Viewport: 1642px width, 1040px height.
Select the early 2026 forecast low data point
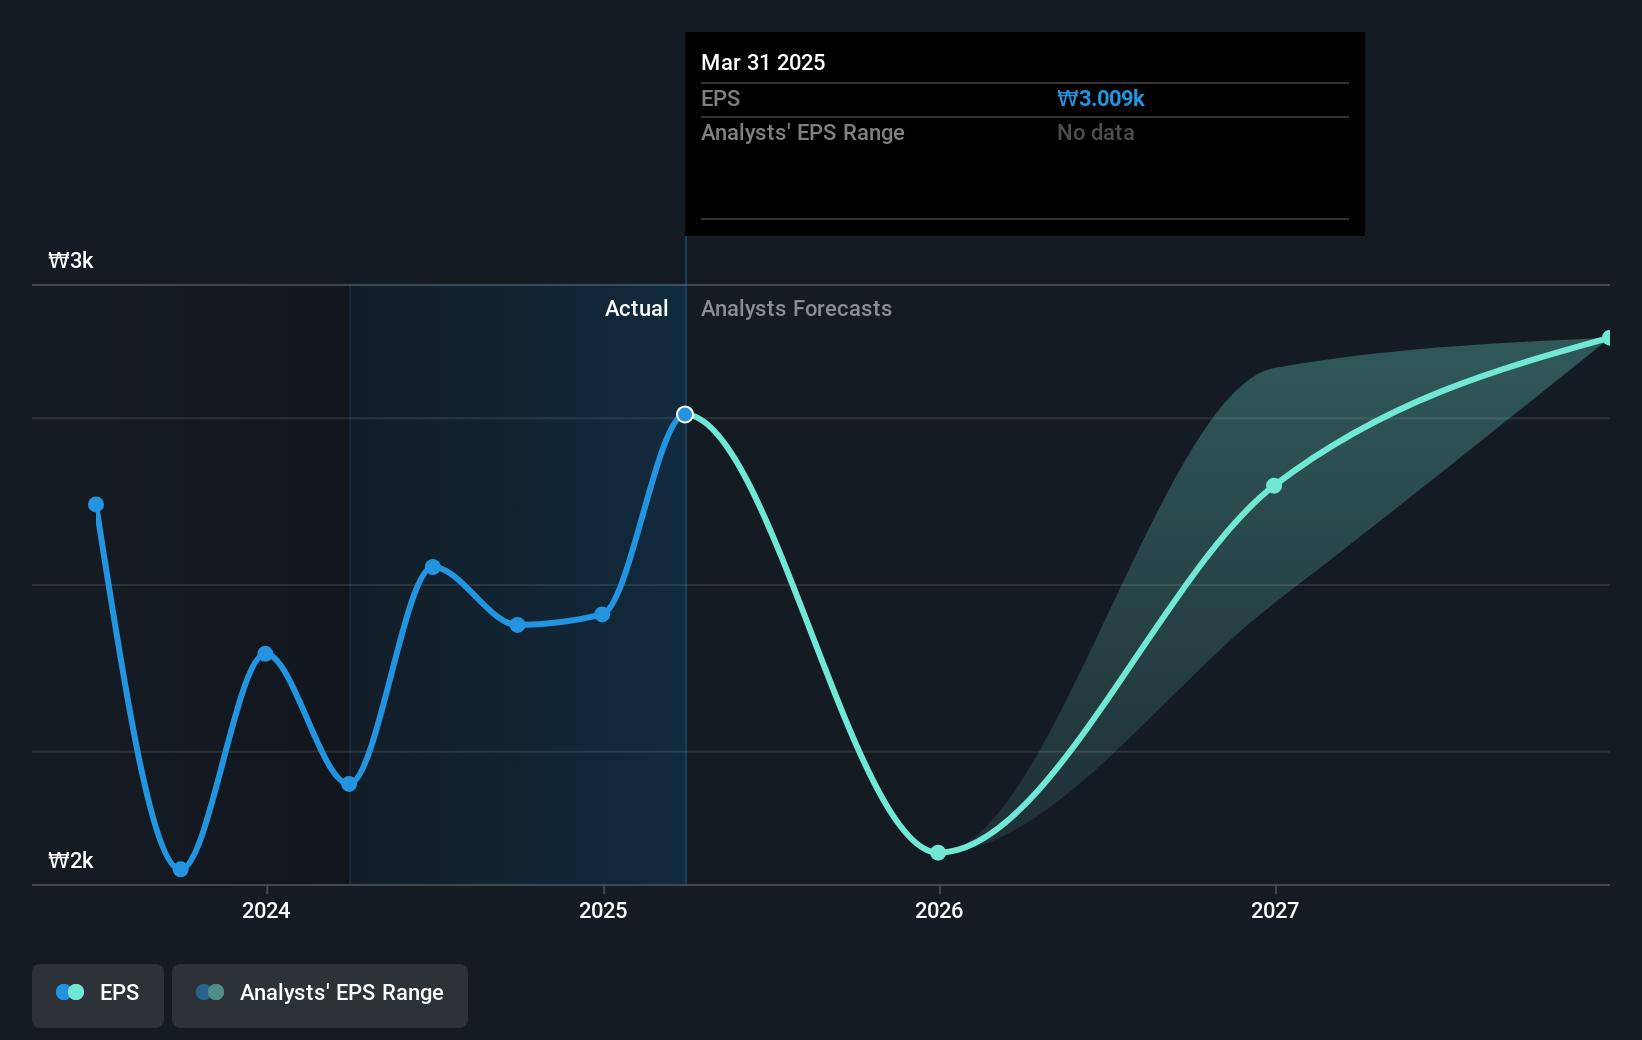(x=938, y=853)
